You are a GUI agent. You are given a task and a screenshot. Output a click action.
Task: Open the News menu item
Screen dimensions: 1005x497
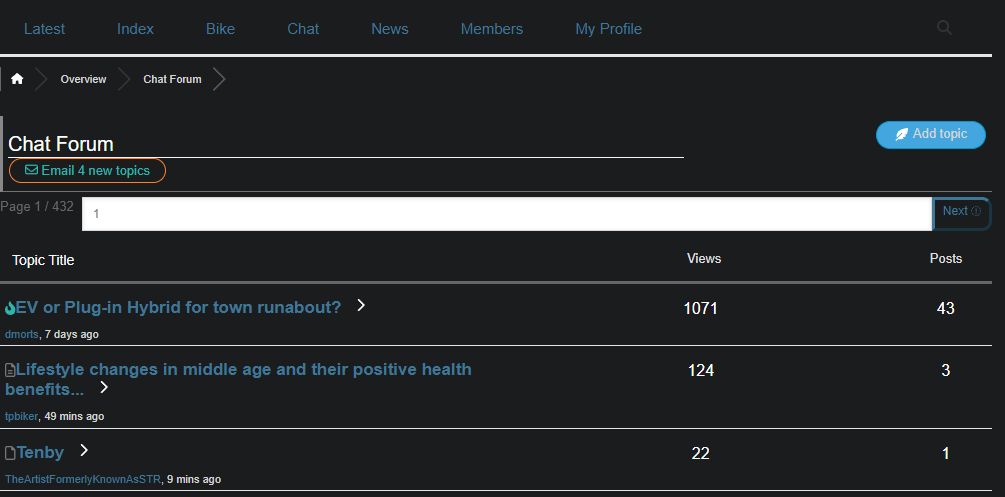coord(389,29)
